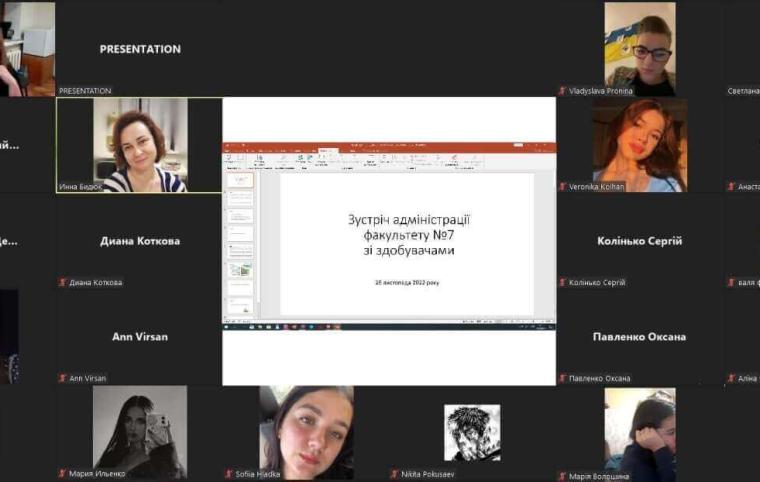Viewport: 760px width, 482px height.
Task: Click muted mic icon beside Veronika Kolhan
Action: [x=562, y=187]
